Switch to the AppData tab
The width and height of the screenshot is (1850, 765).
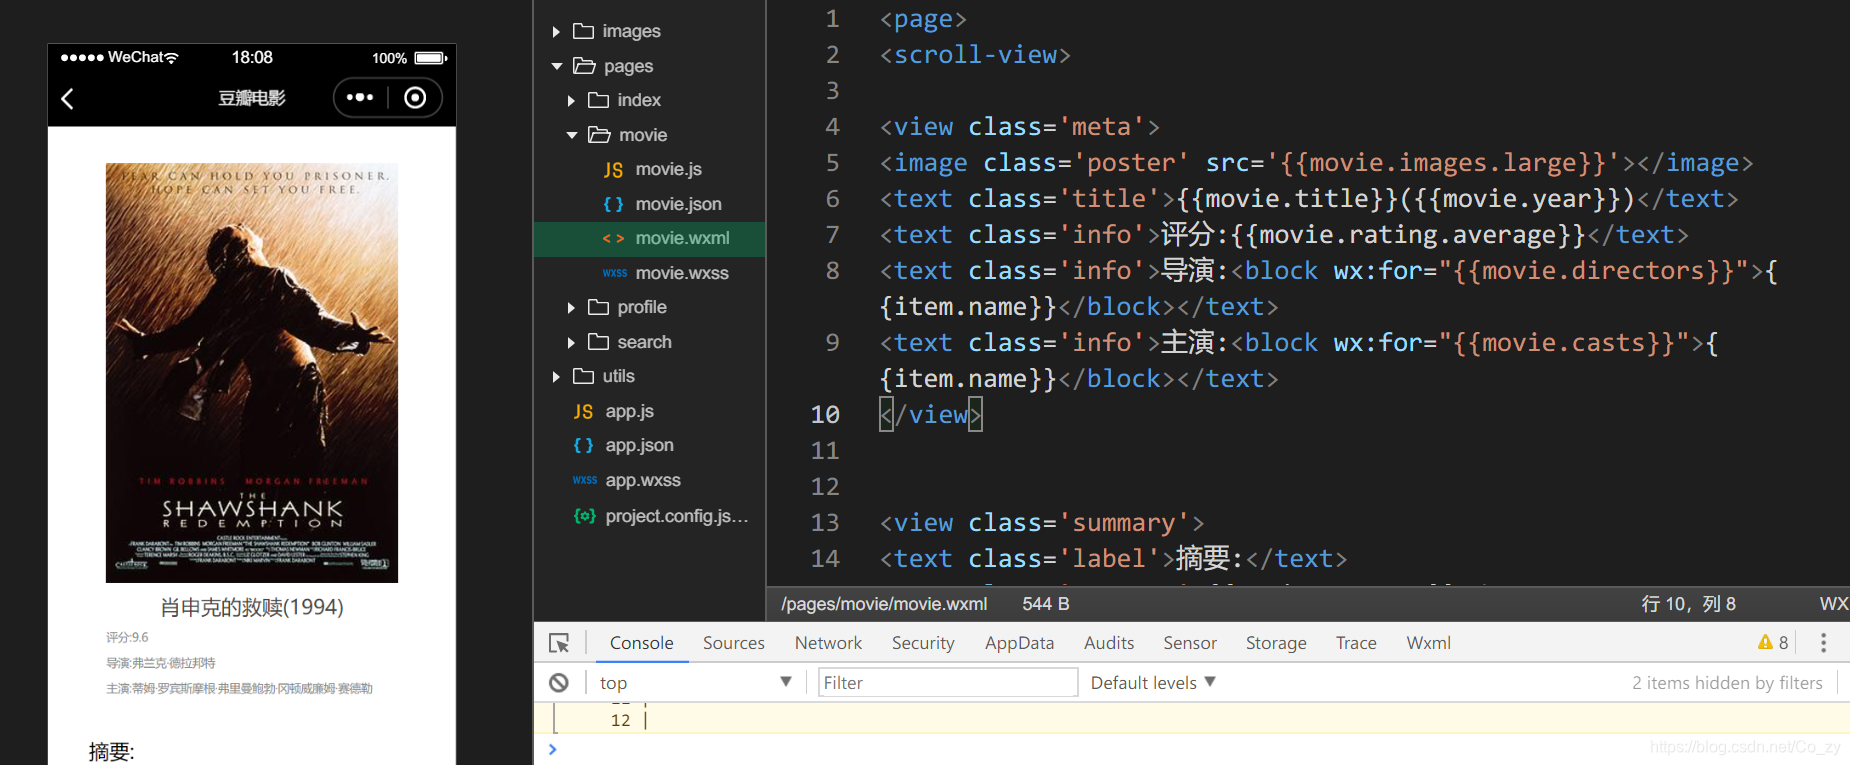click(x=1019, y=643)
